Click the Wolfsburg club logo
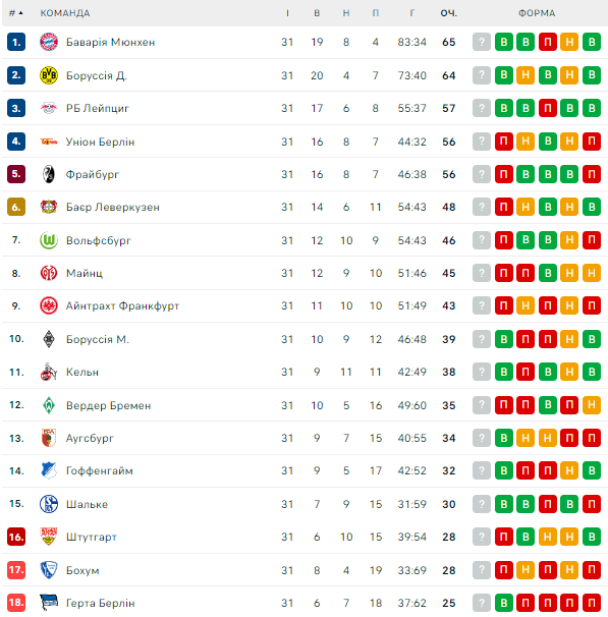Screen dimensions: 608x617 [x=48, y=240]
